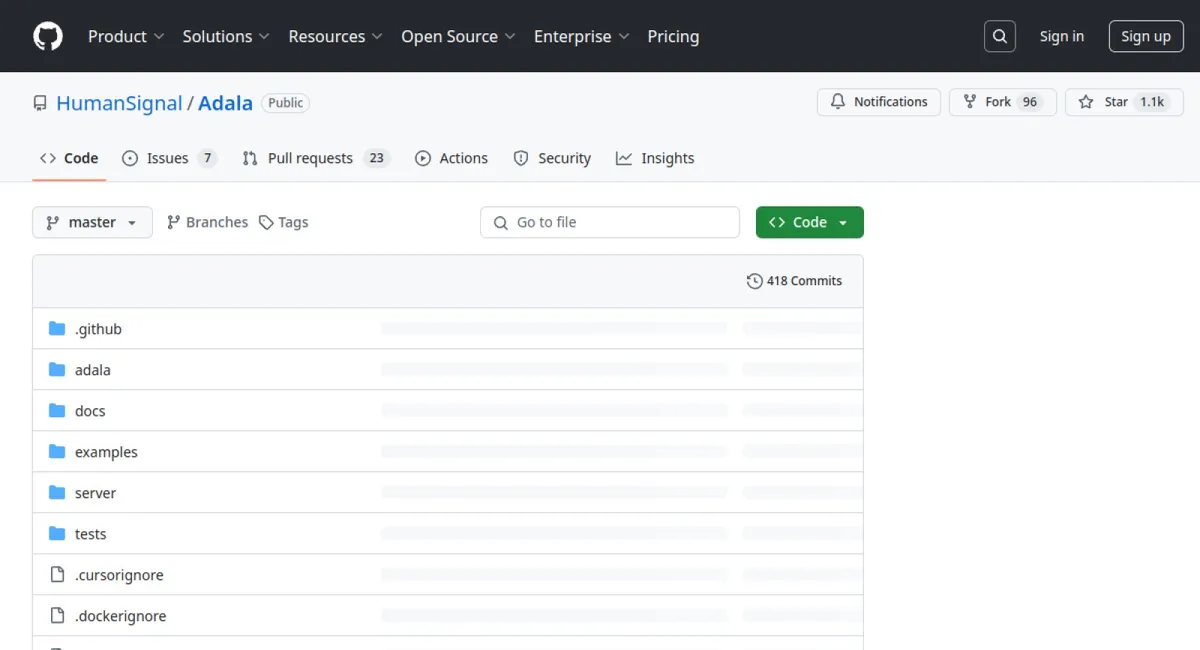Open the 418 Commits history
The height and width of the screenshot is (650, 1200).
795,281
